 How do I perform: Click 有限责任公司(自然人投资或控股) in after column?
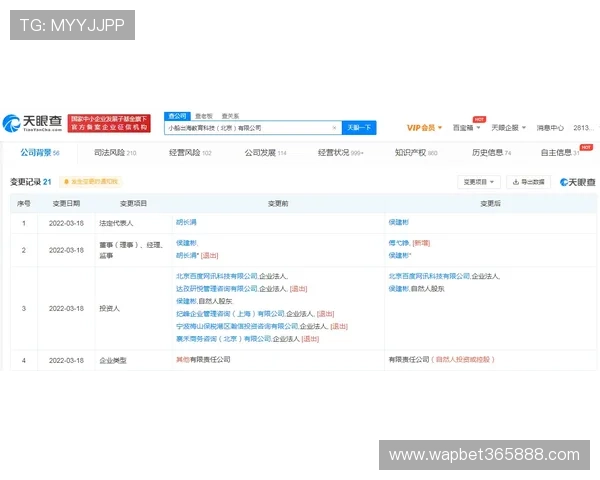pyautogui.click(x=442, y=359)
